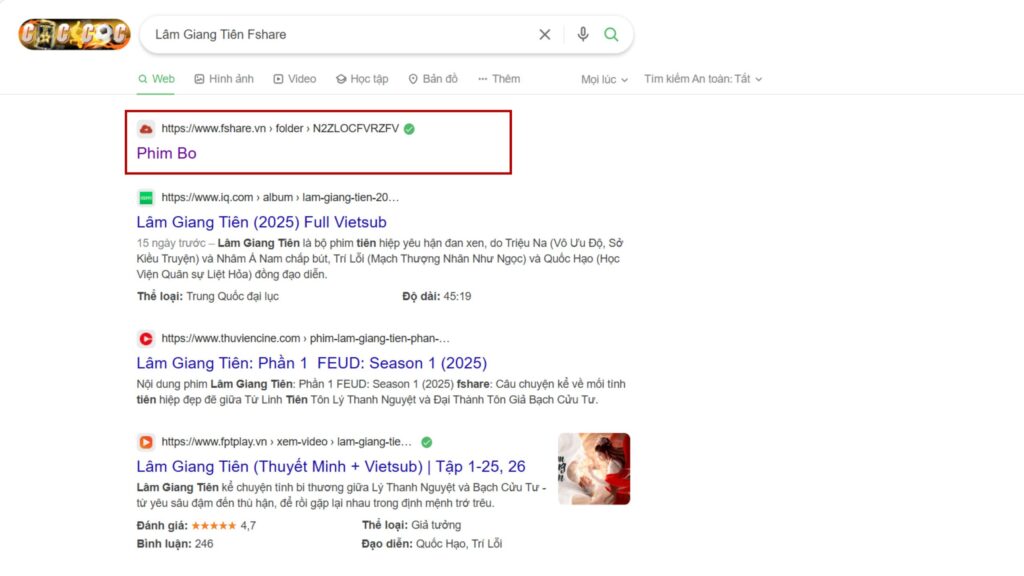This screenshot has height=576, width=1024.
Task: Click the Bản đồ map pin icon
Action: pos(413,79)
